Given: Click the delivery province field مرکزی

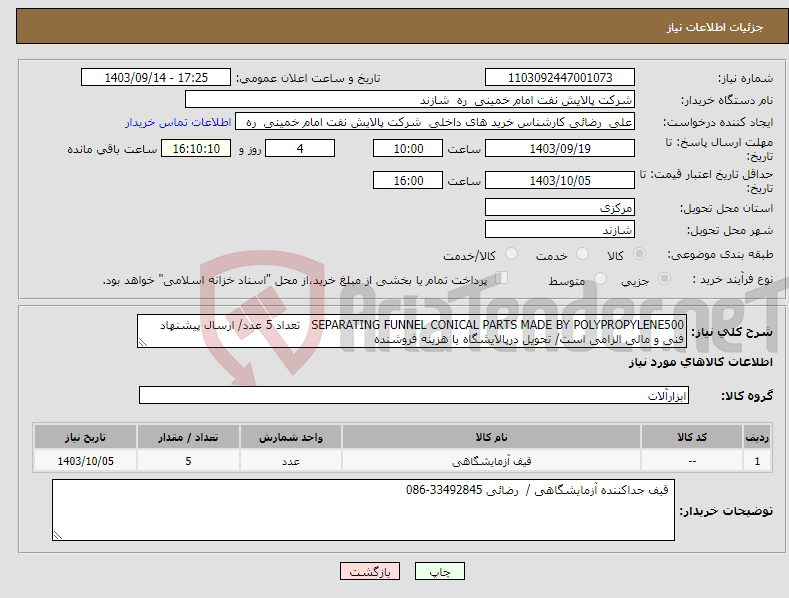Looking at the screenshot, I should (560, 207).
